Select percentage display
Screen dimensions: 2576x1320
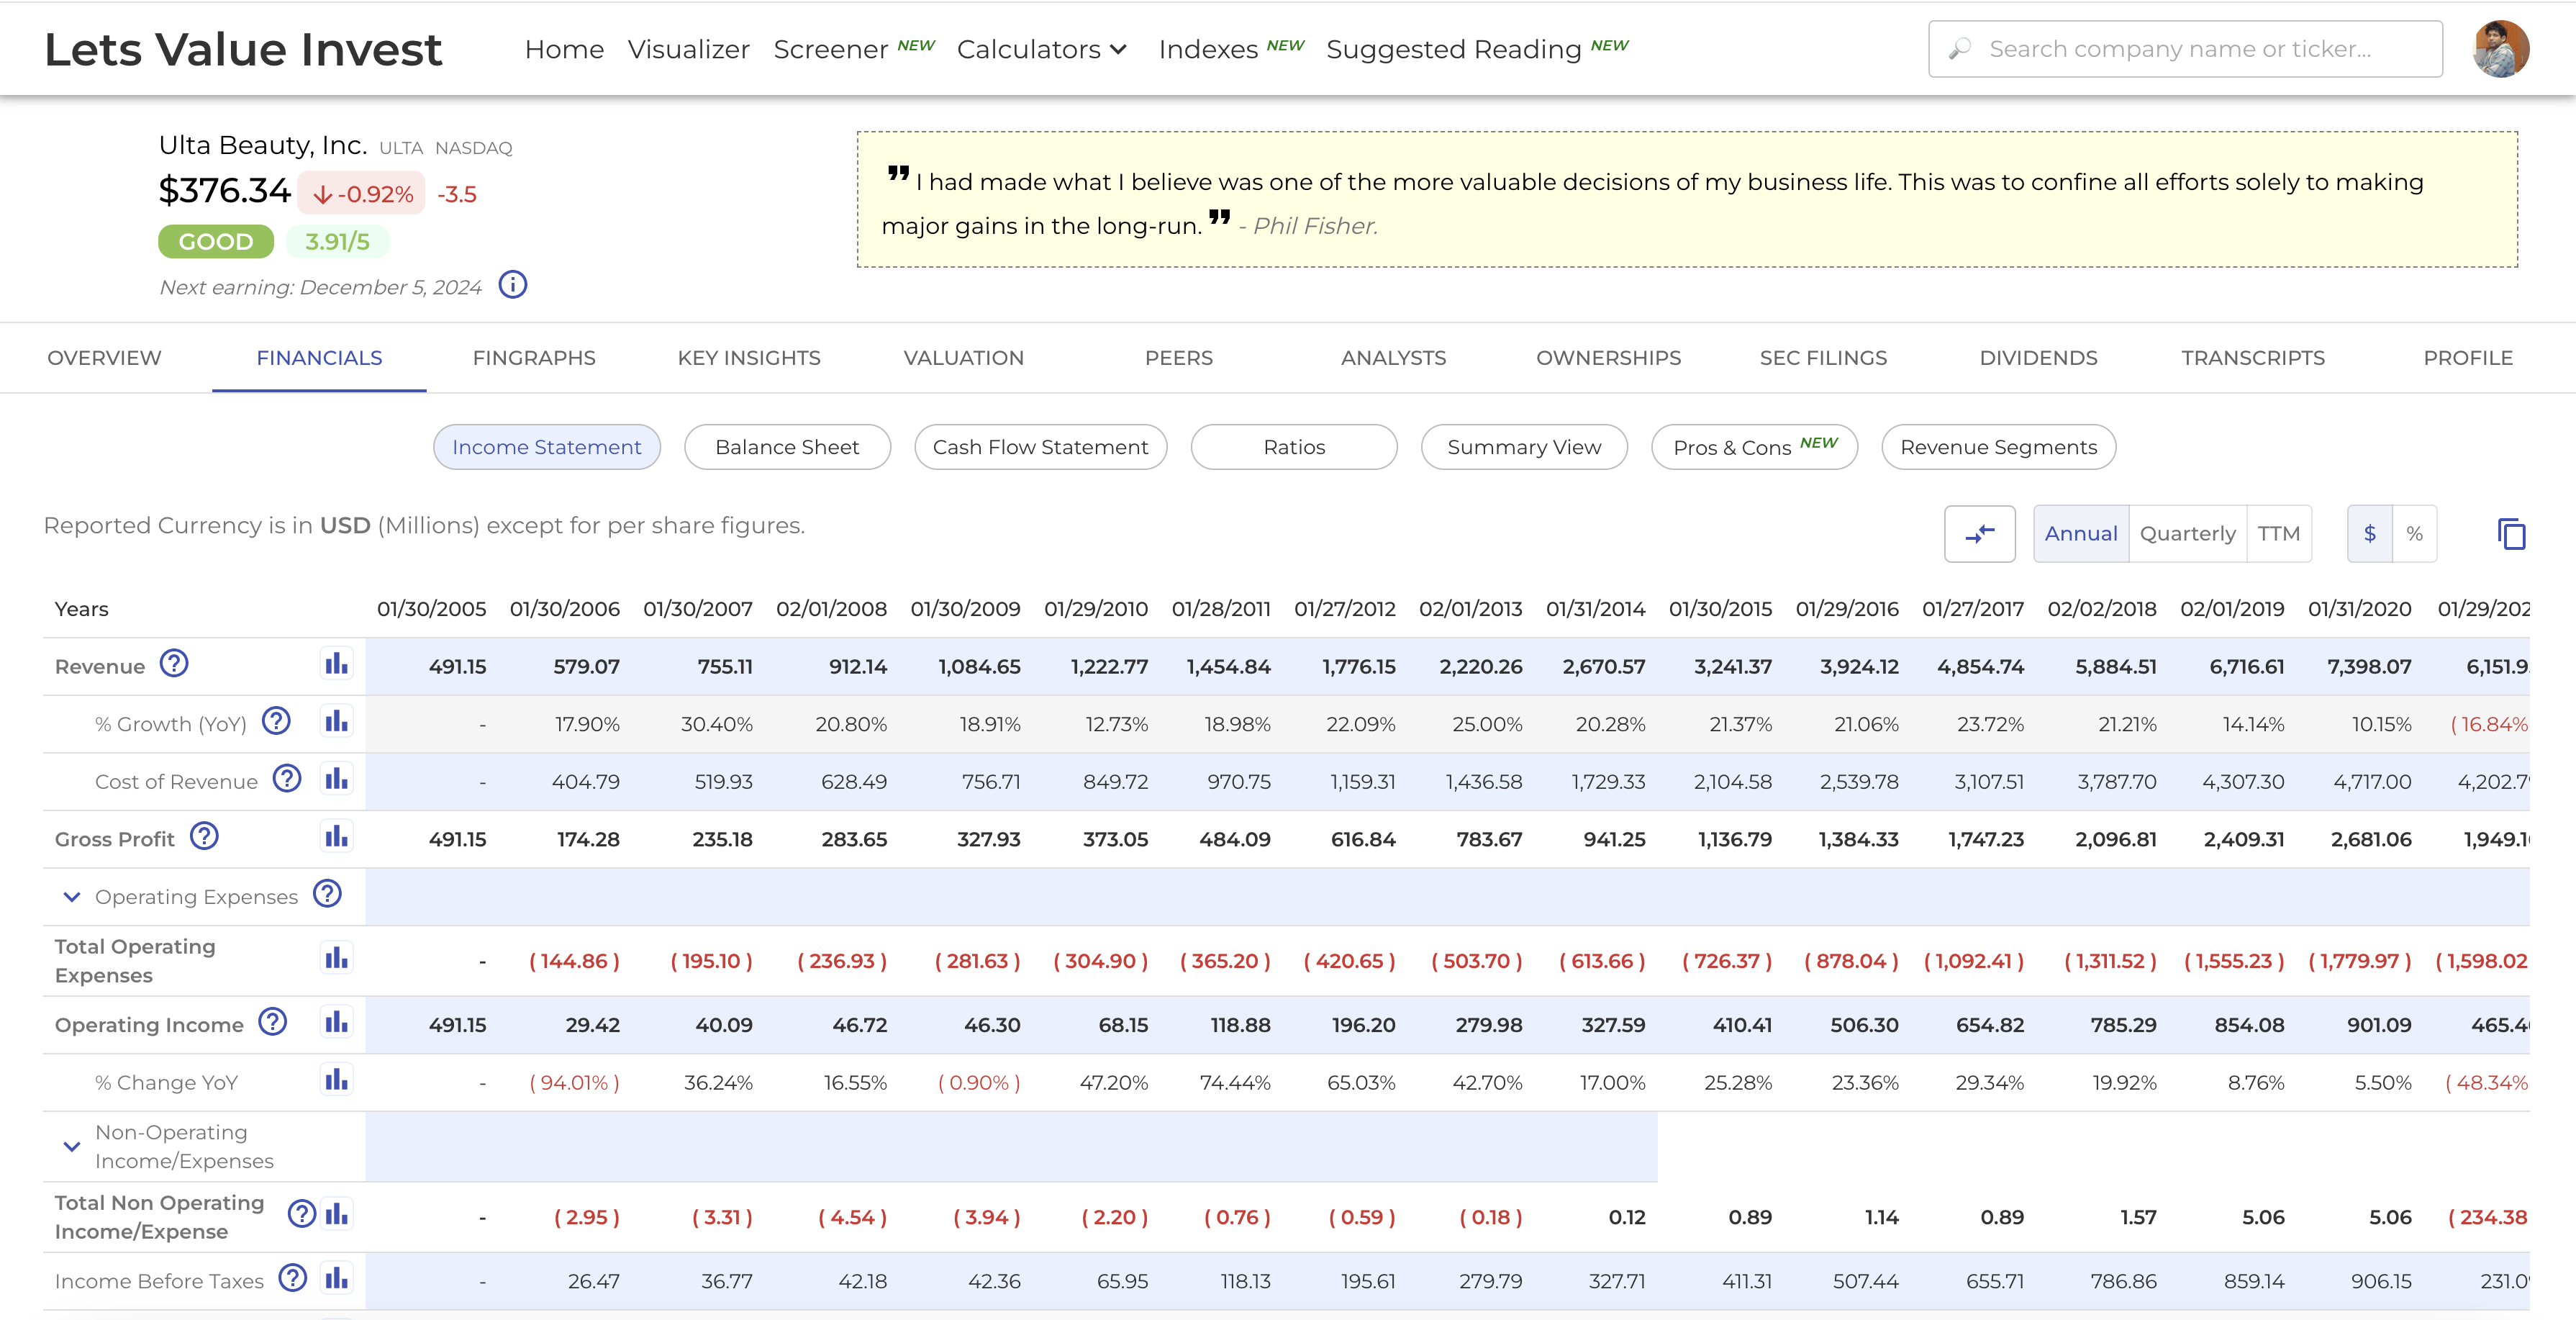point(2414,534)
